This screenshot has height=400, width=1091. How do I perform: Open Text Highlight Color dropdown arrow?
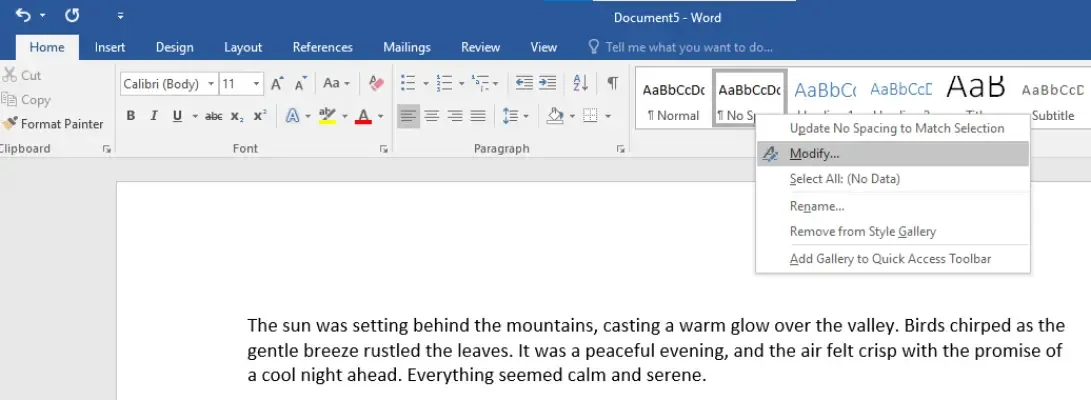(344, 116)
